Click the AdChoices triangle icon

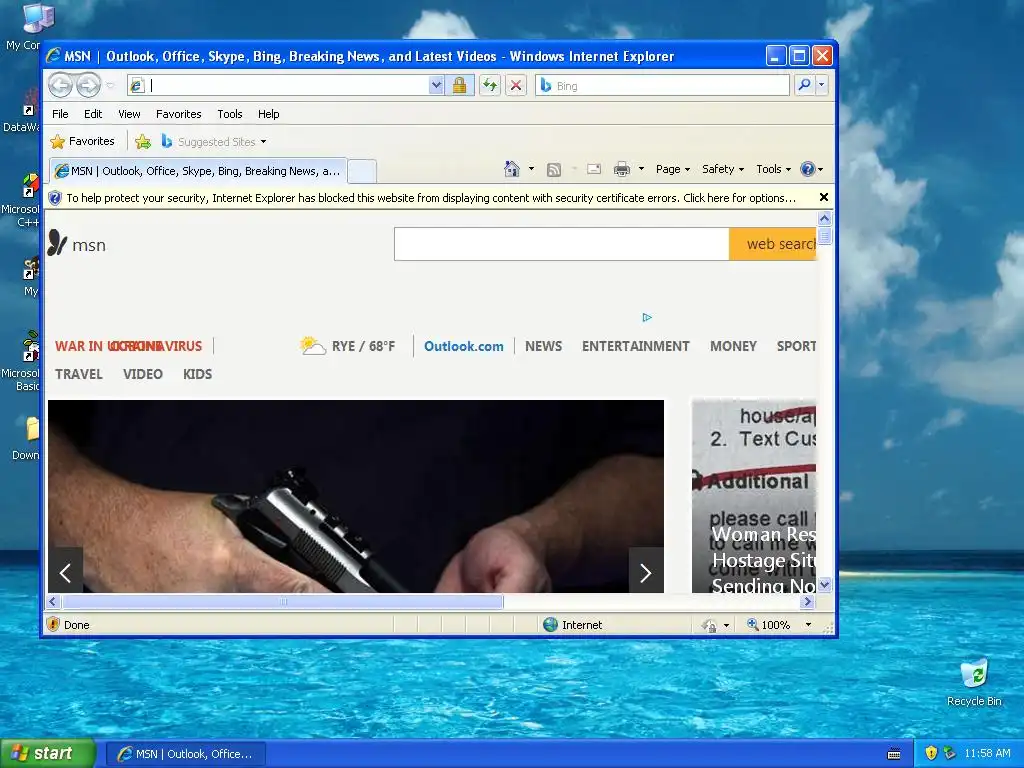pyautogui.click(x=647, y=317)
